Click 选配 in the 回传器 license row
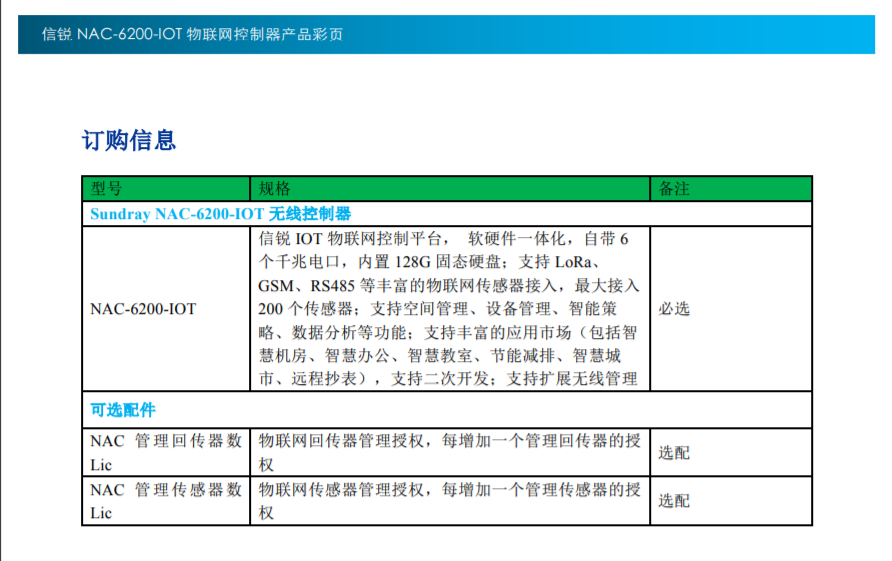The width and height of the screenshot is (892, 561). pyautogui.click(x=674, y=453)
